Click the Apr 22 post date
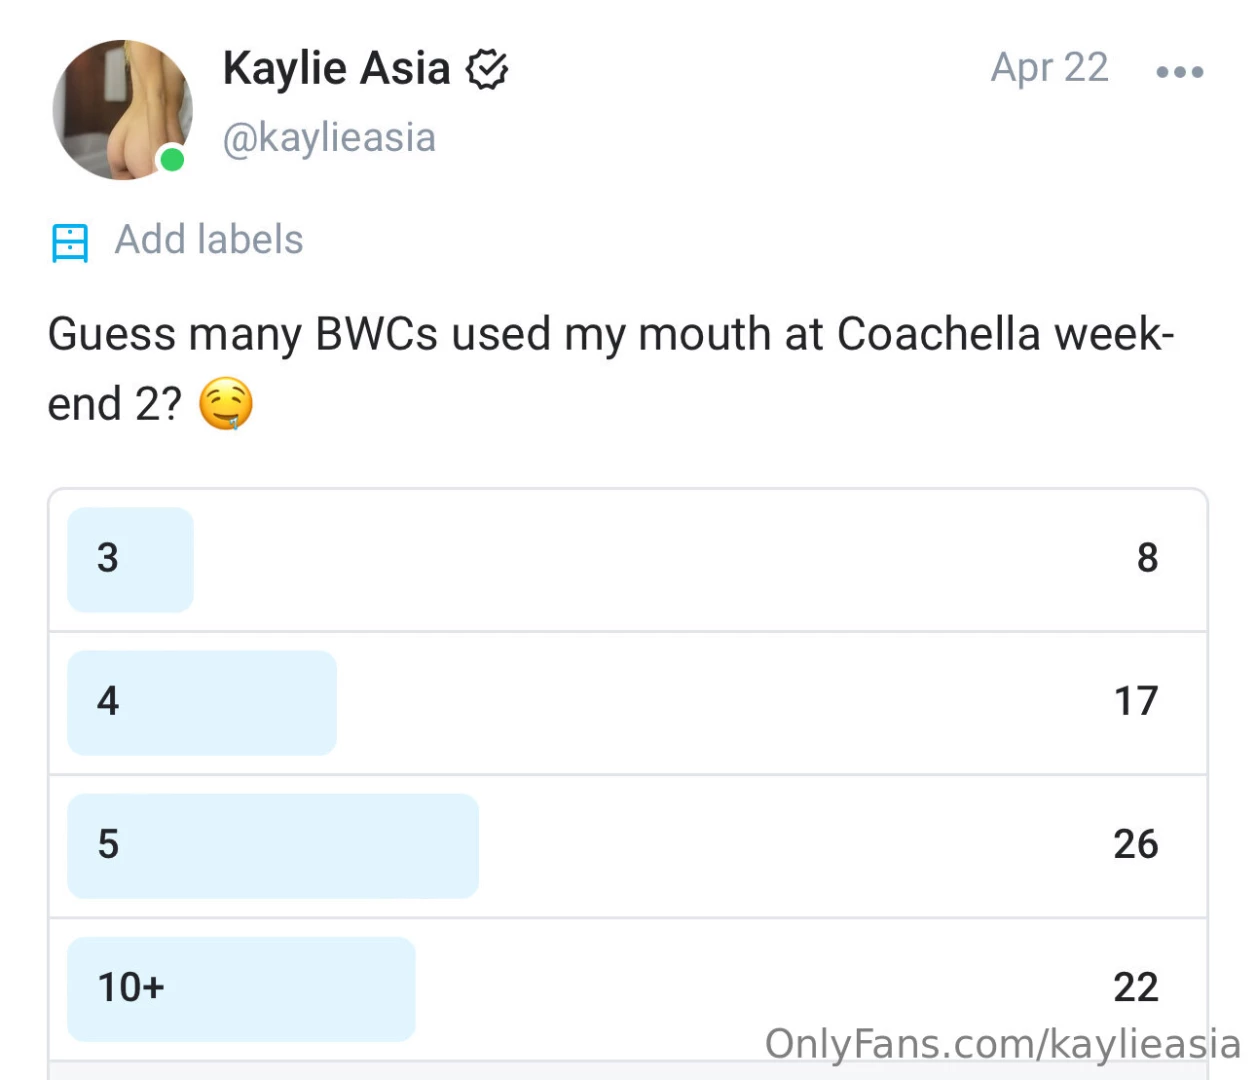This screenshot has height=1080, width=1256. click(1049, 68)
